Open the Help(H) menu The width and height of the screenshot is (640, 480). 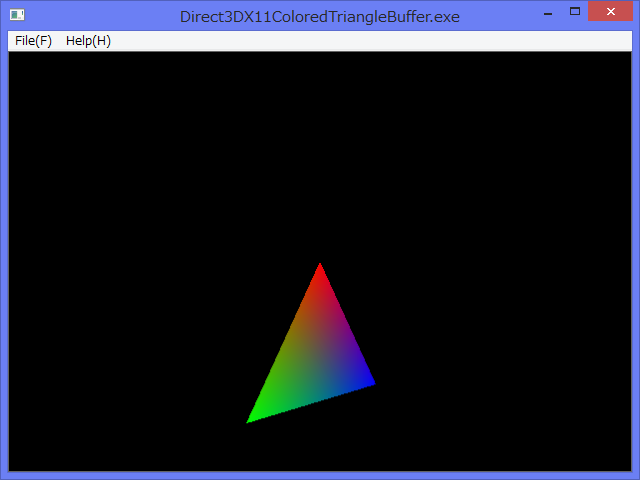pos(88,41)
